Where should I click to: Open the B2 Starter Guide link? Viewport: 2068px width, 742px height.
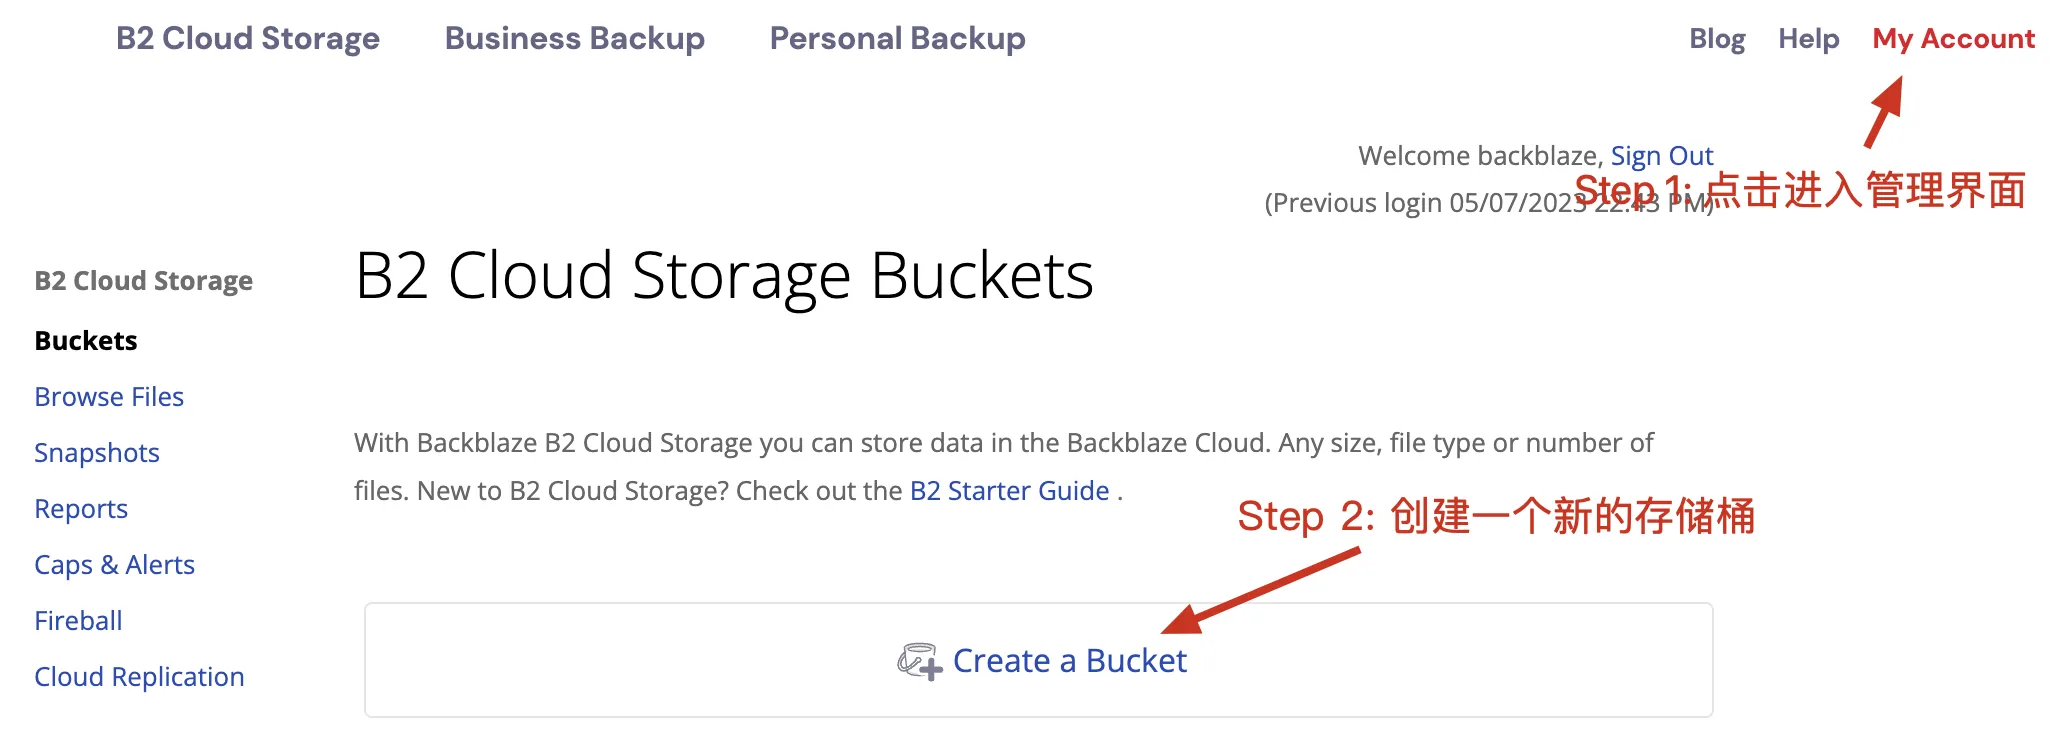(x=1009, y=491)
